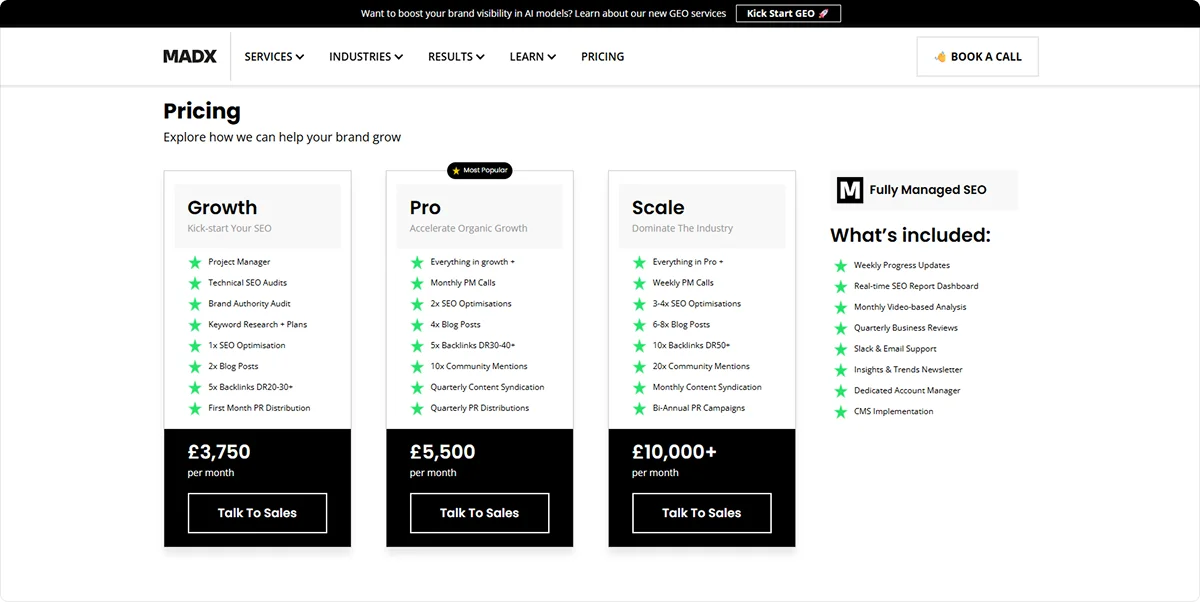The width and height of the screenshot is (1200, 602).
Task: Click the star beside 10x Backlinks DR50+
Action: [x=639, y=345]
